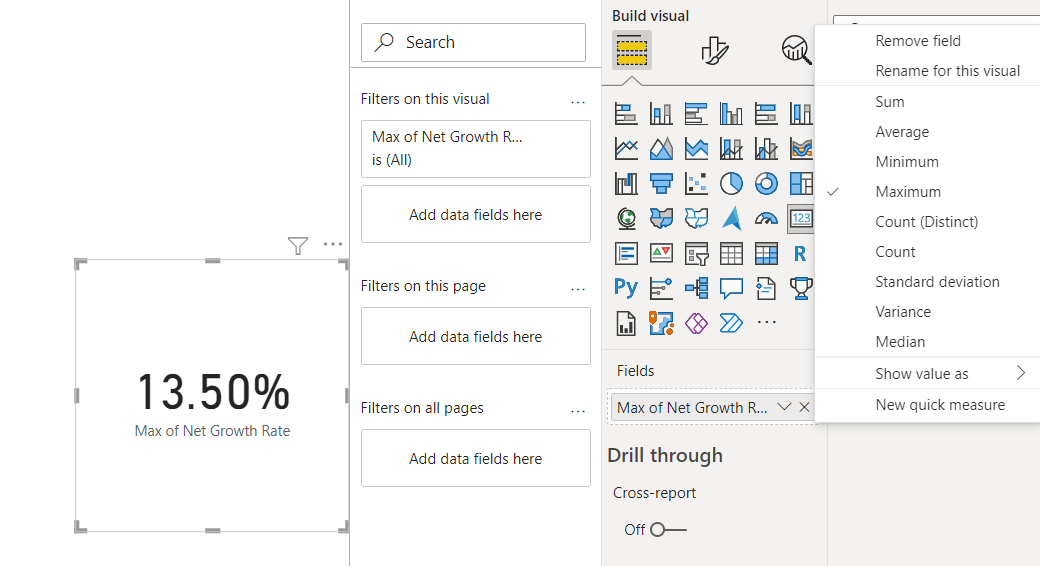Viewport: 1040px width, 566px height.
Task: Select the Metrics trophy visual
Action: pyautogui.click(x=801, y=288)
